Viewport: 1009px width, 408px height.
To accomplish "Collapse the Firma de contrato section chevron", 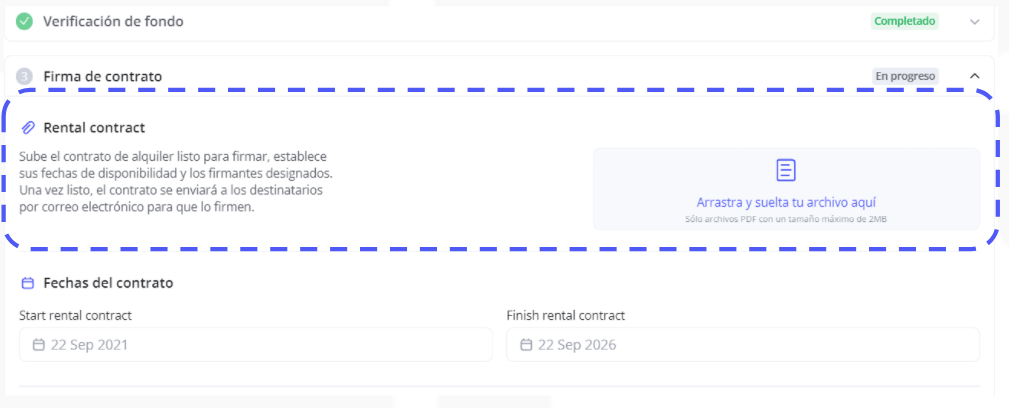I will click(x=975, y=76).
